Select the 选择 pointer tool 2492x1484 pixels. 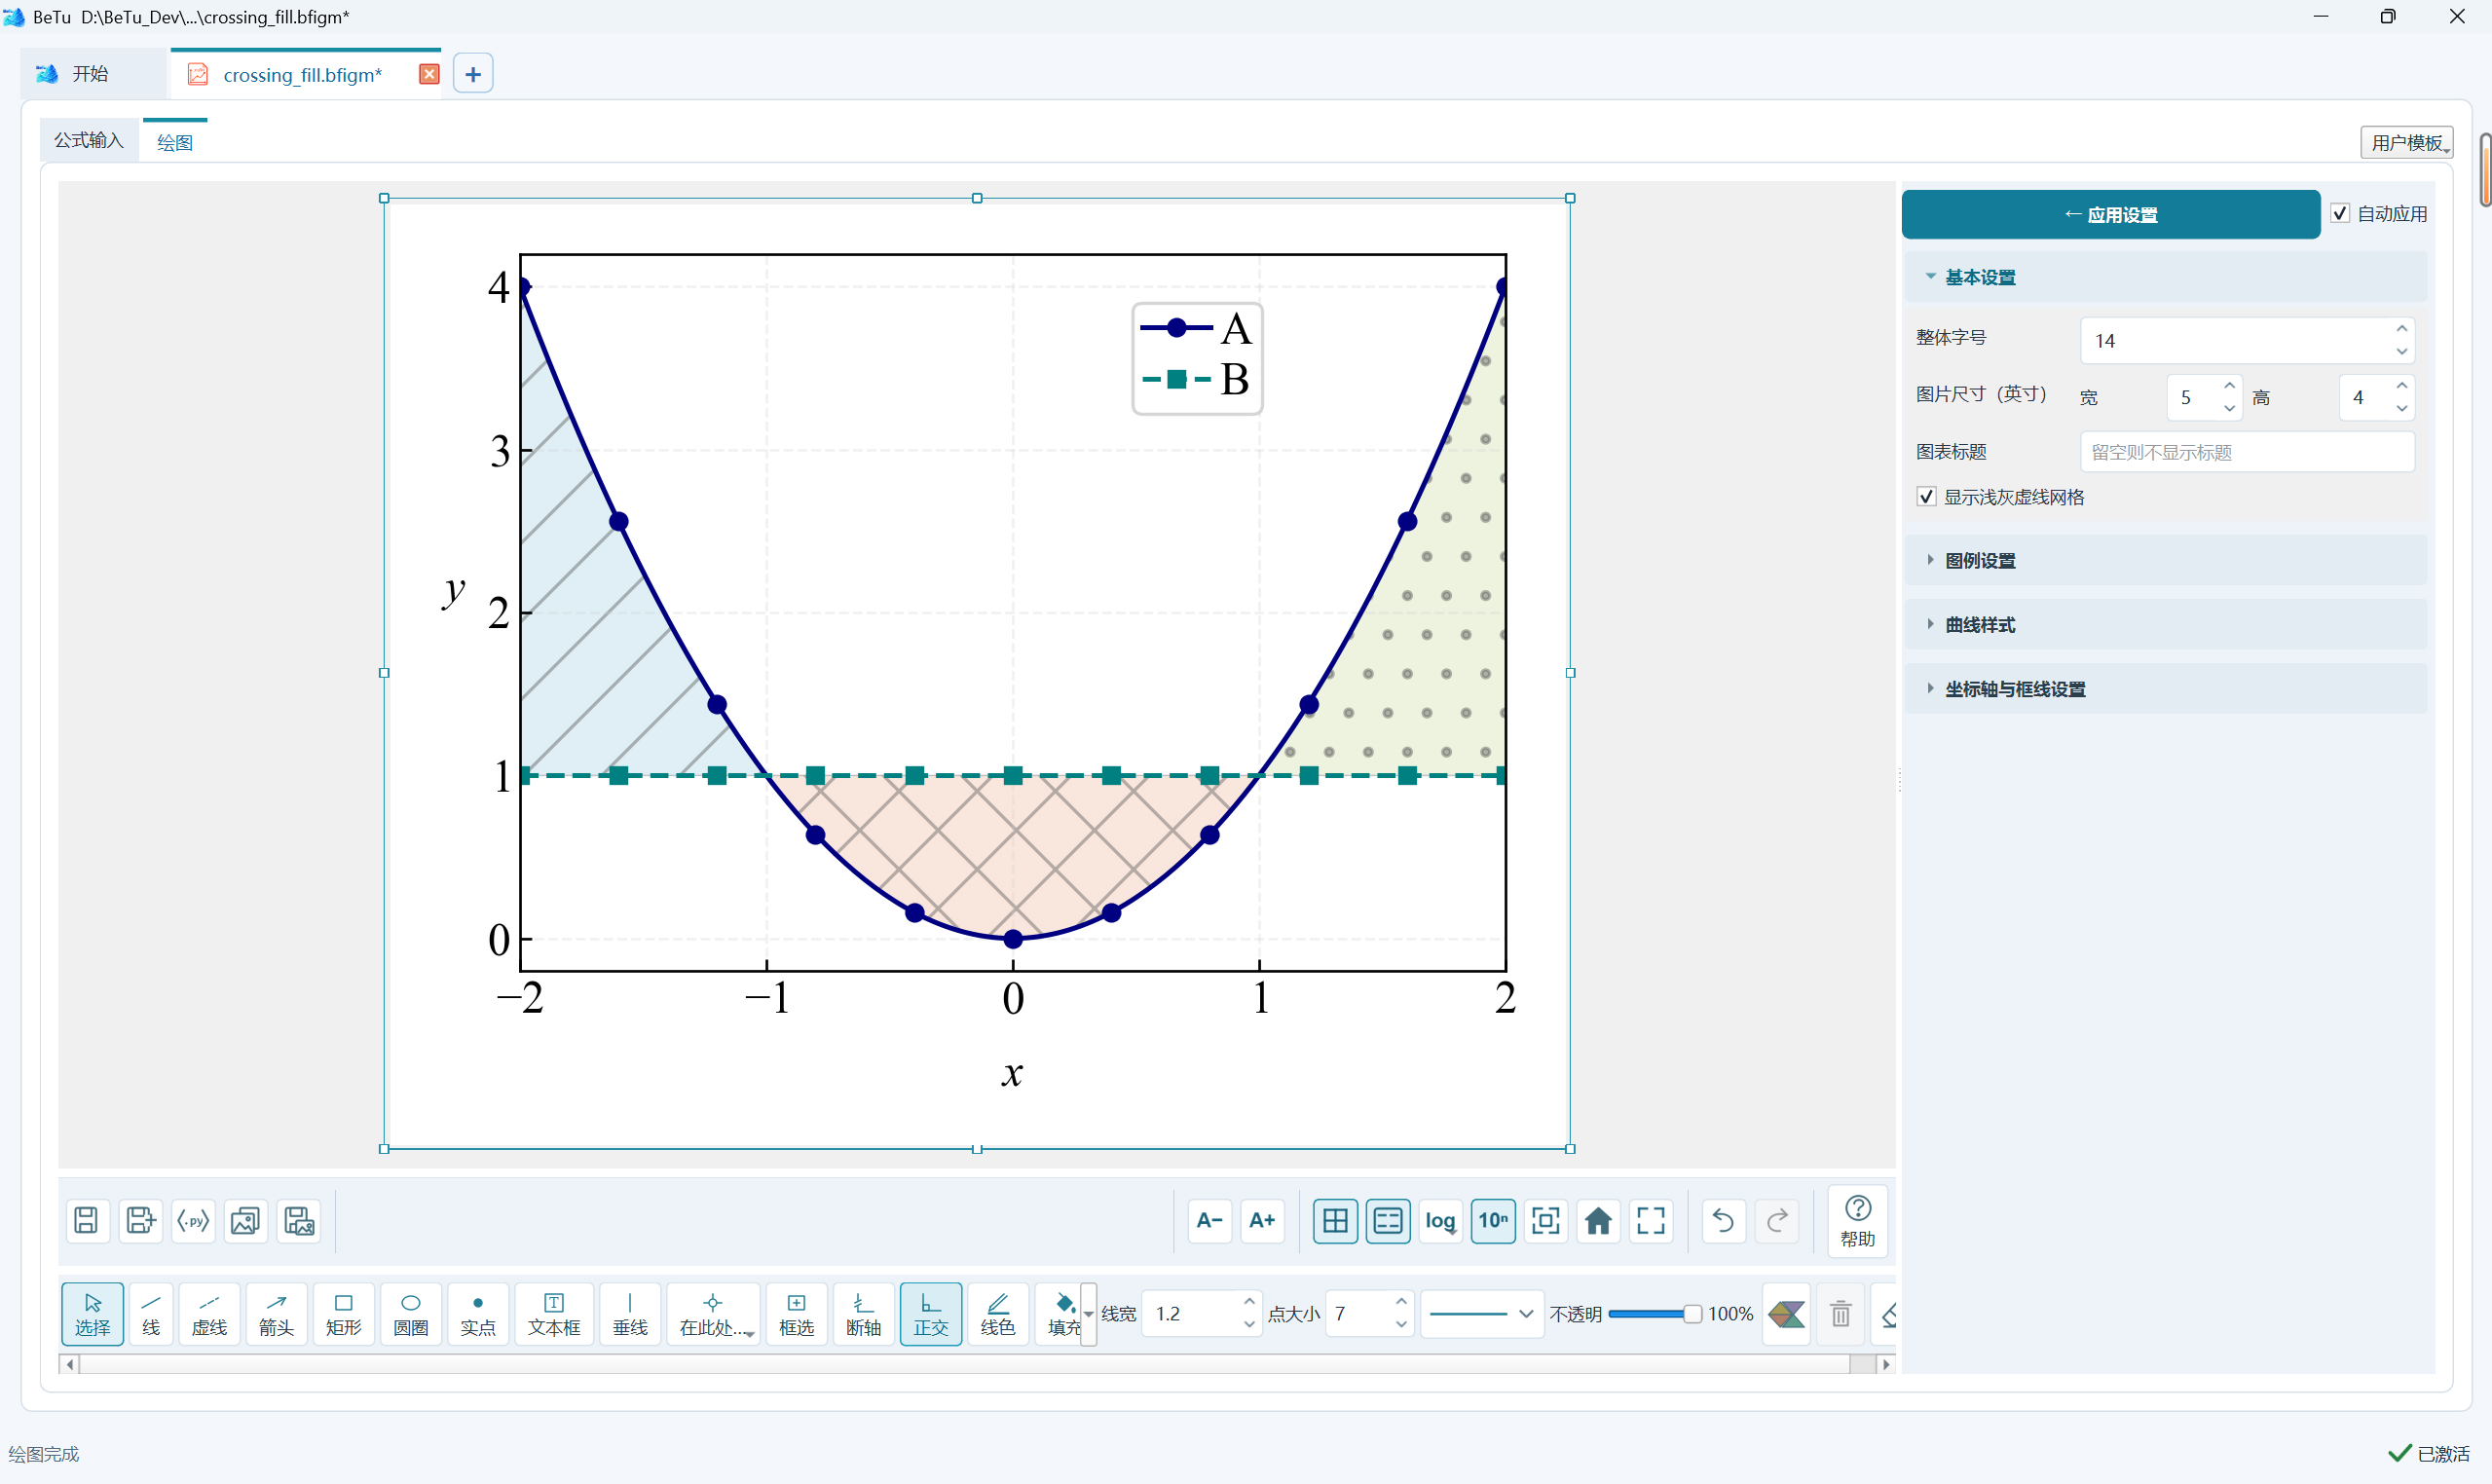[x=92, y=1314]
